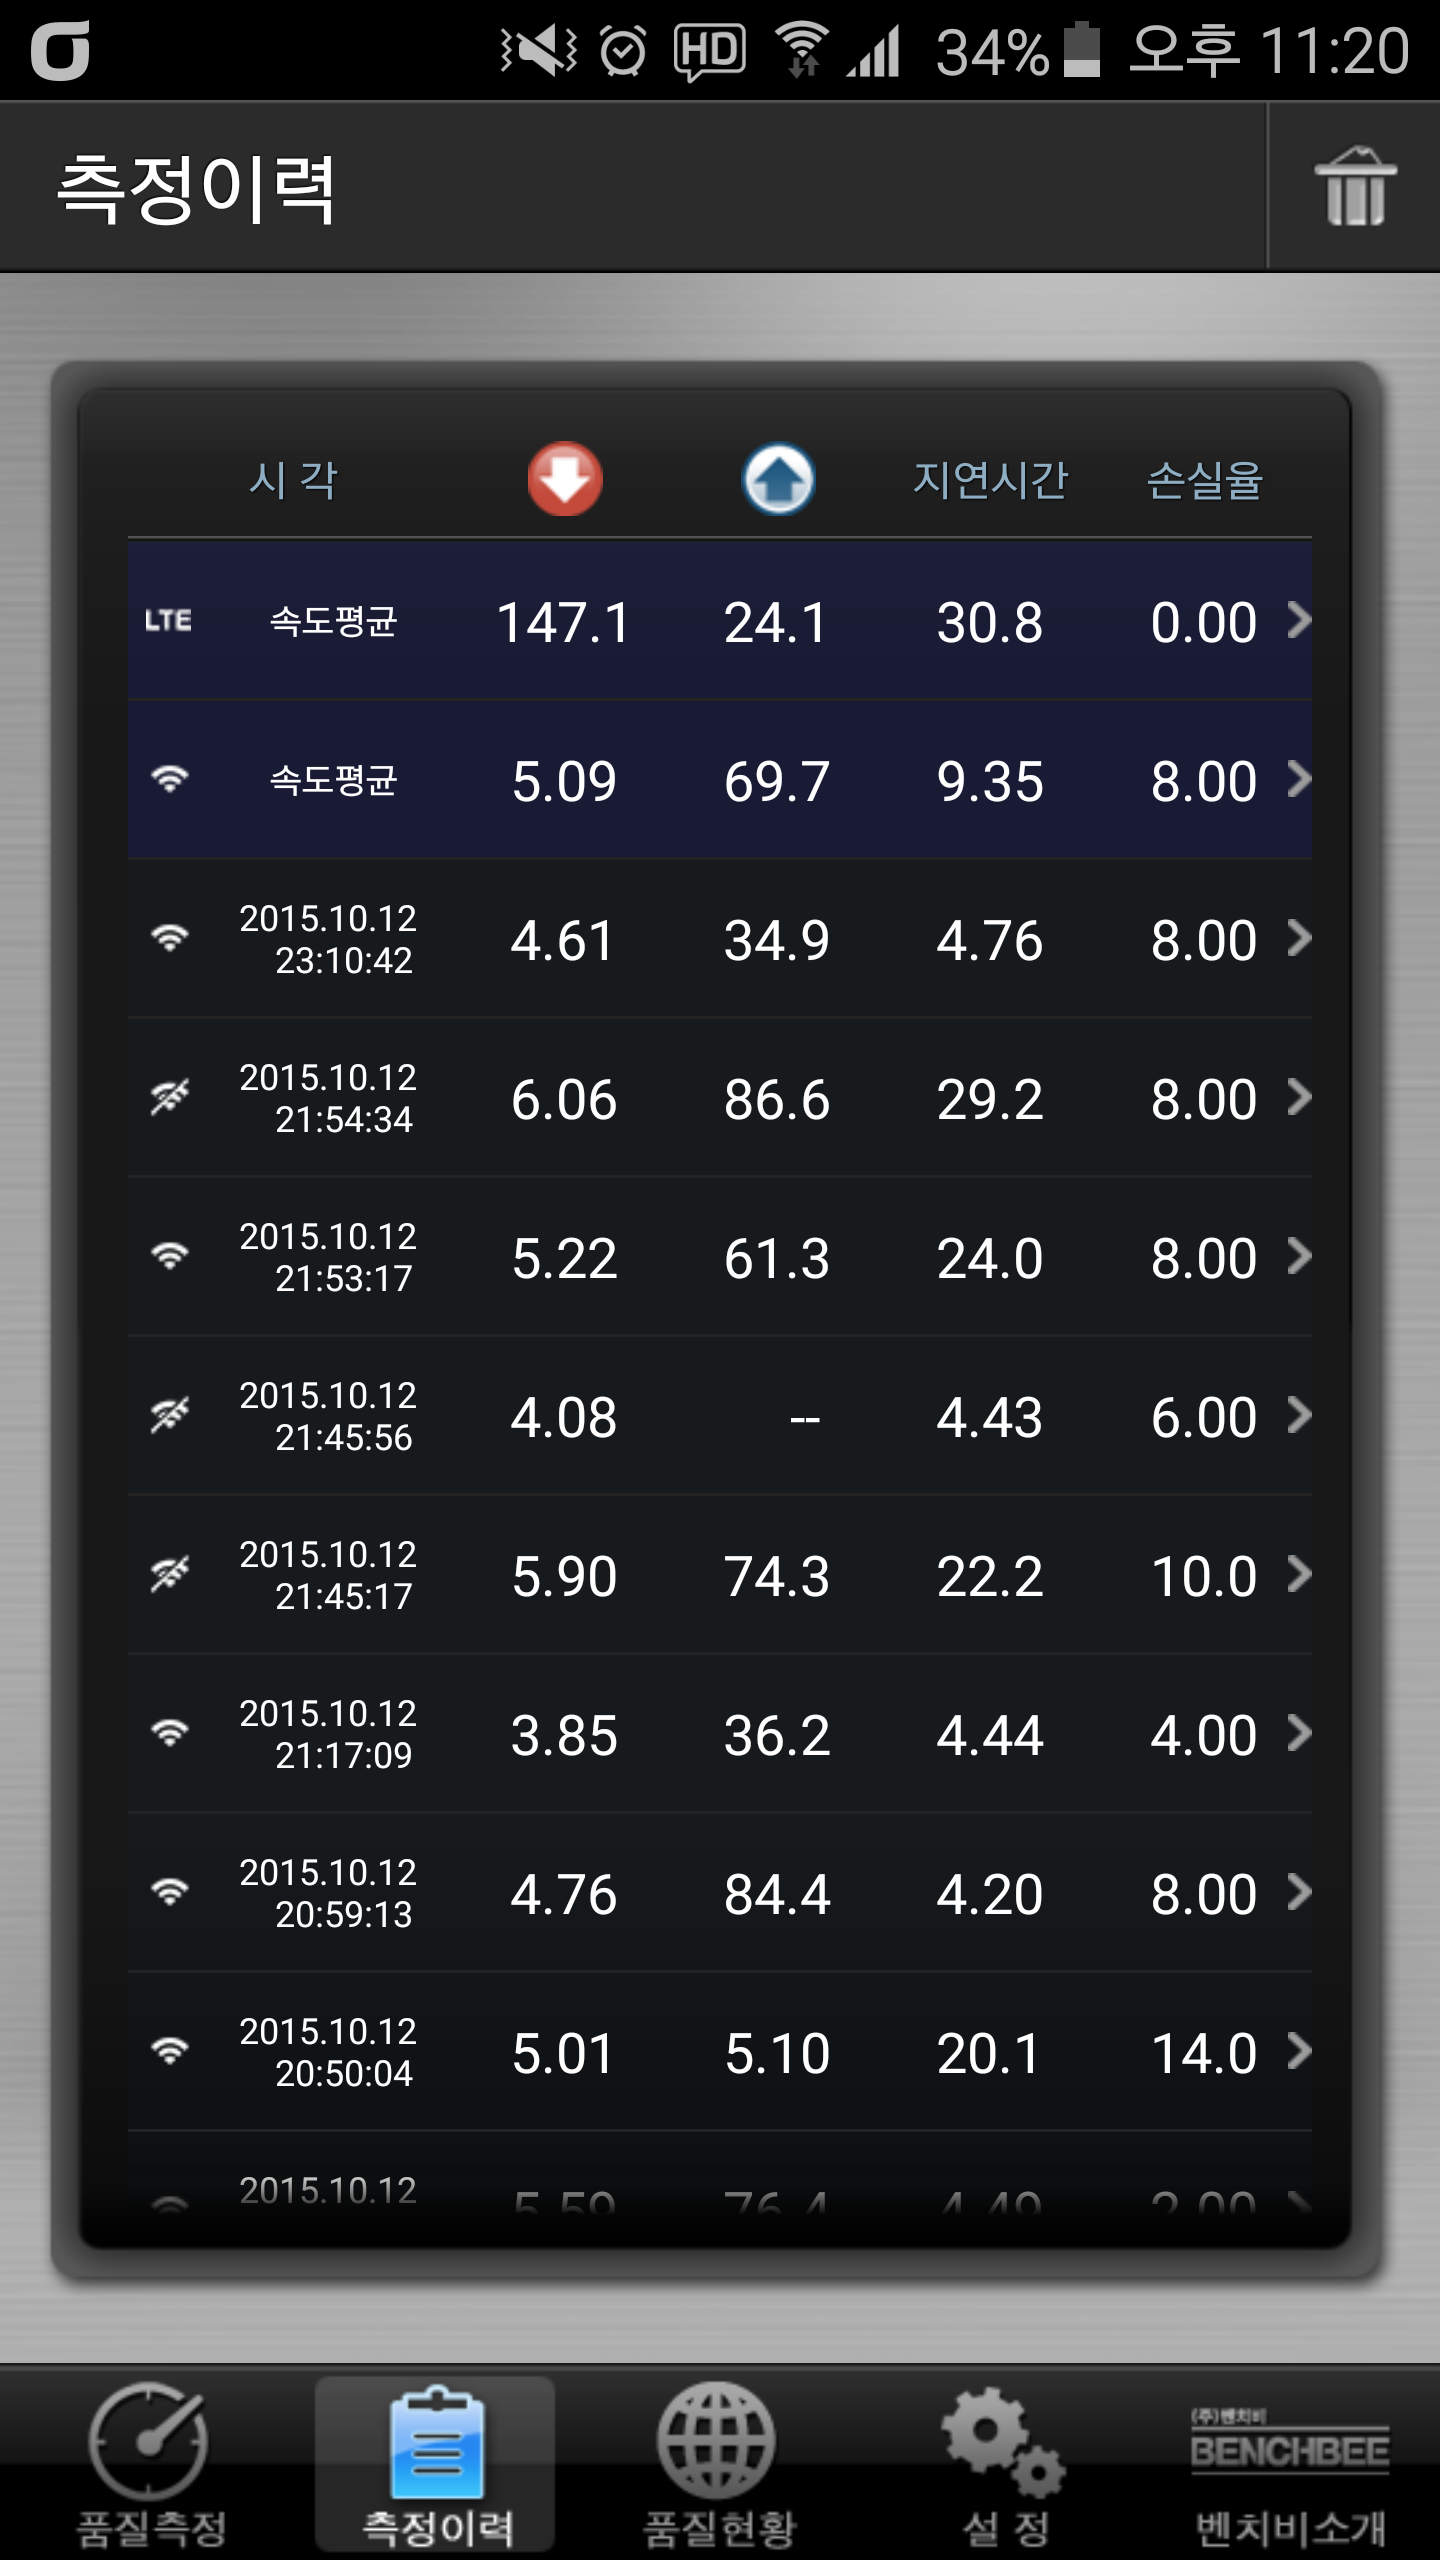Screen dimensions: 1440x2560
Task: Expand 21:45:17 measurement chevron
Action: click(x=1299, y=1574)
